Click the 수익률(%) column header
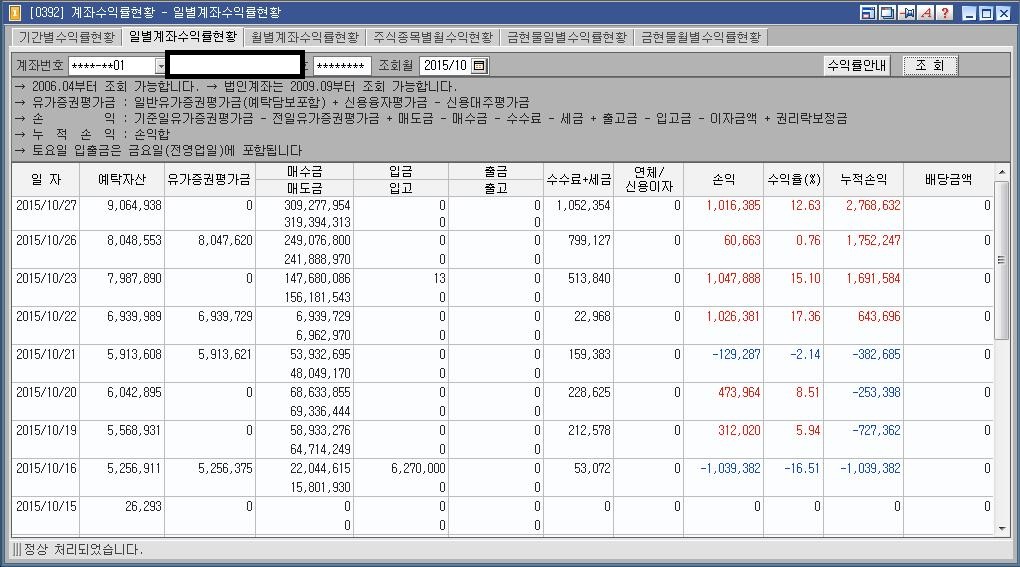Image resolution: width=1020 pixels, height=567 pixels. click(794, 179)
